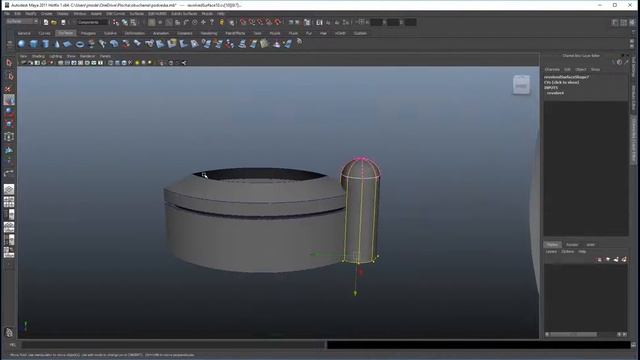The width and height of the screenshot is (640, 360).
Task: Create a NURBS cone from the shelf
Action: 56,44
